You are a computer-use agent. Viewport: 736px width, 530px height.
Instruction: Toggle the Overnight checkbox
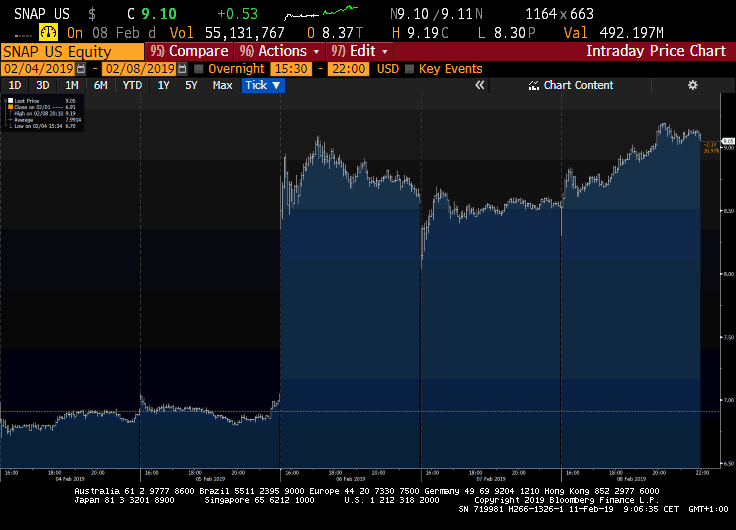pyautogui.click(x=199, y=69)
